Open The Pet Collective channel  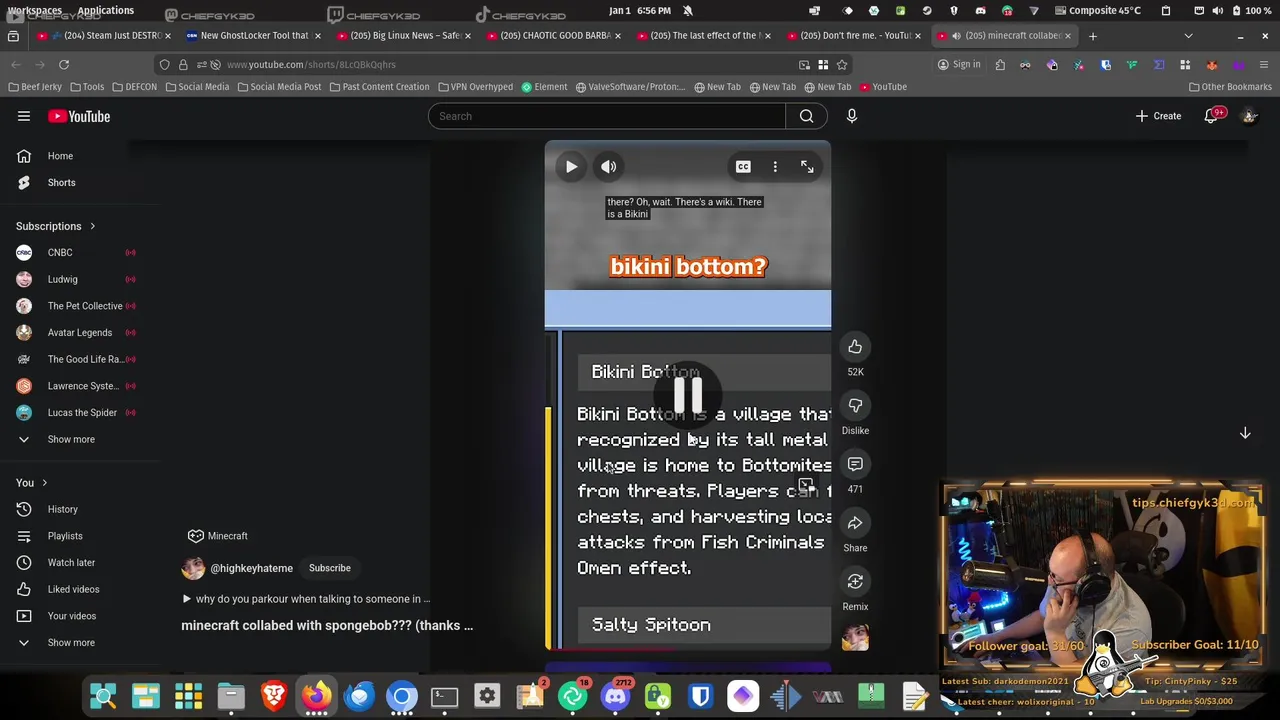[x=85, y=306]
